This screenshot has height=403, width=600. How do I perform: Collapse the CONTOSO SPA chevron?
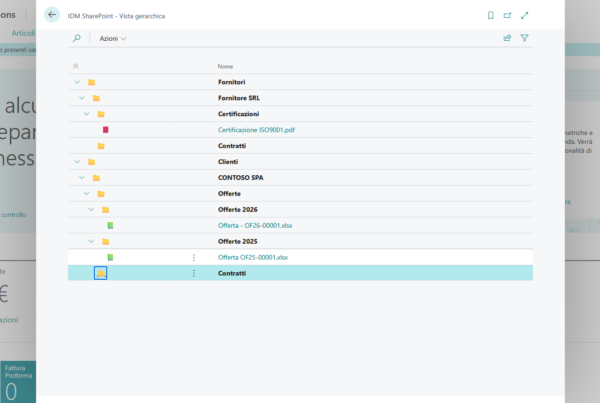(82, 178)
